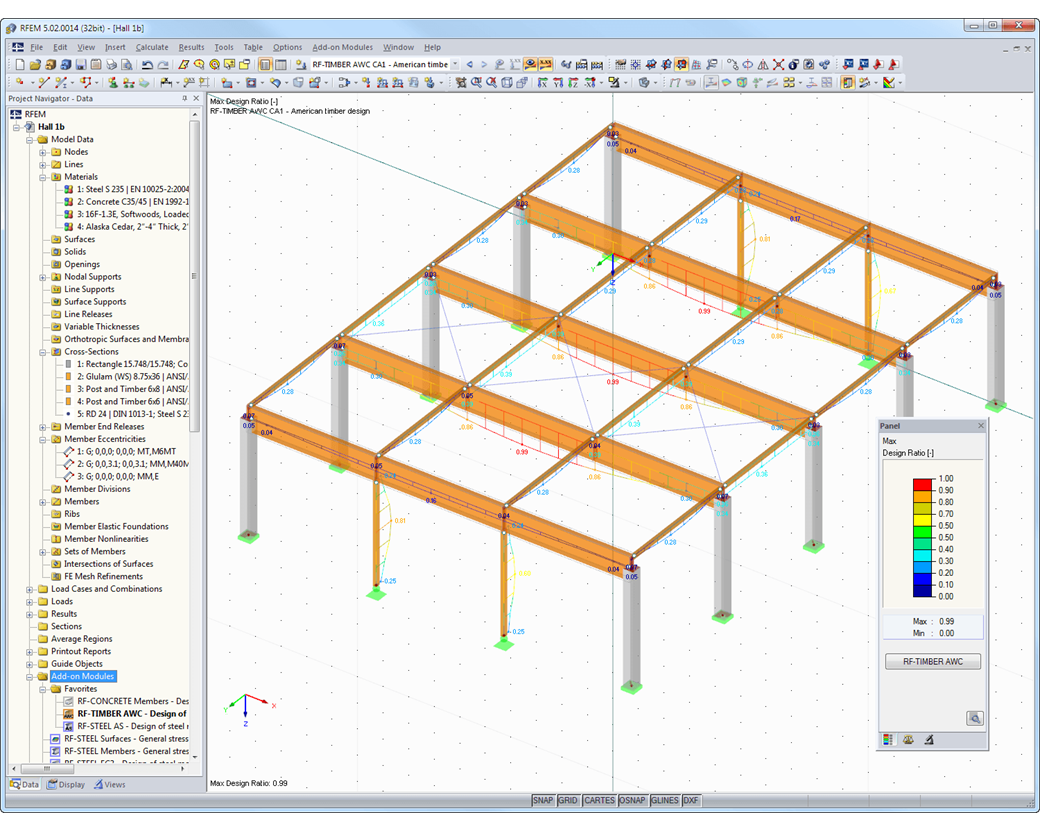Expand the Load Cases and Combinations tree node
This screenshot has width=1040, height=832.
pos(31,589)
